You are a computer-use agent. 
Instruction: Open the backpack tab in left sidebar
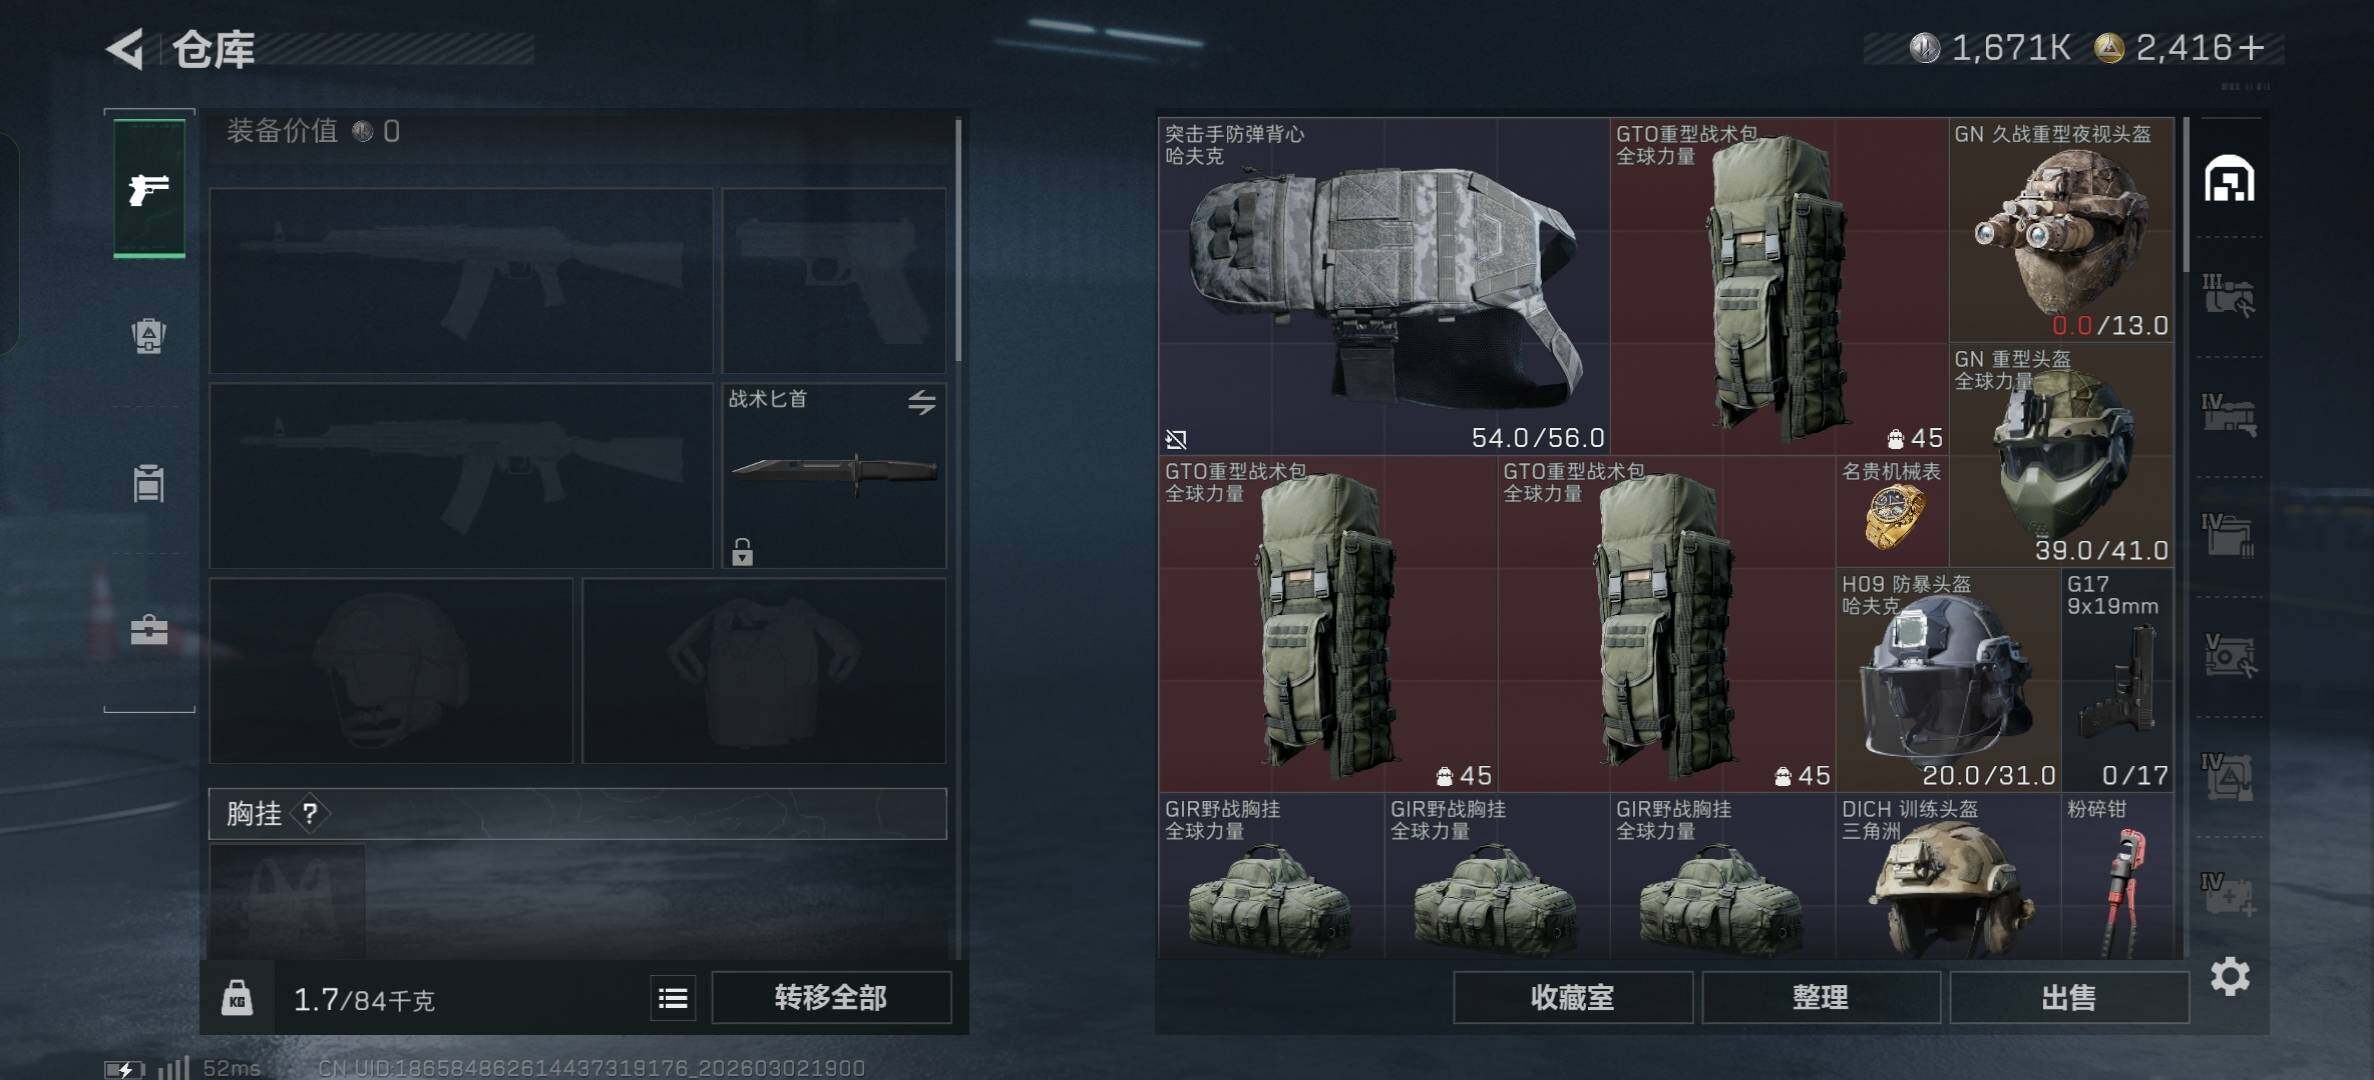[149, 335]
